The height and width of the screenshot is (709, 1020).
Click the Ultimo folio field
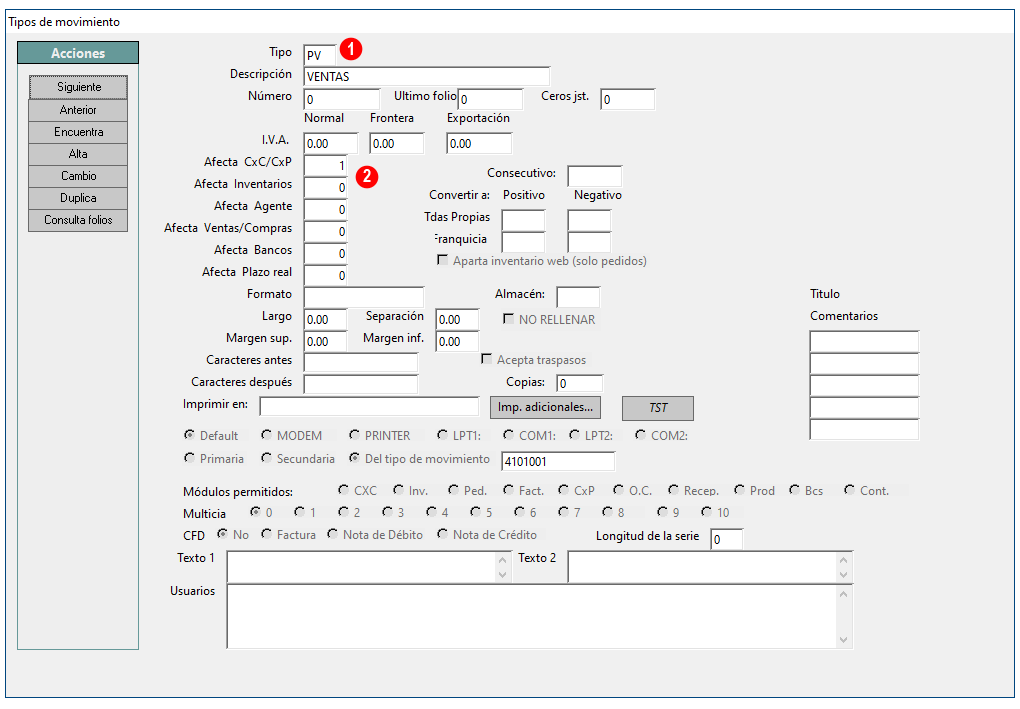coord(490,100)
